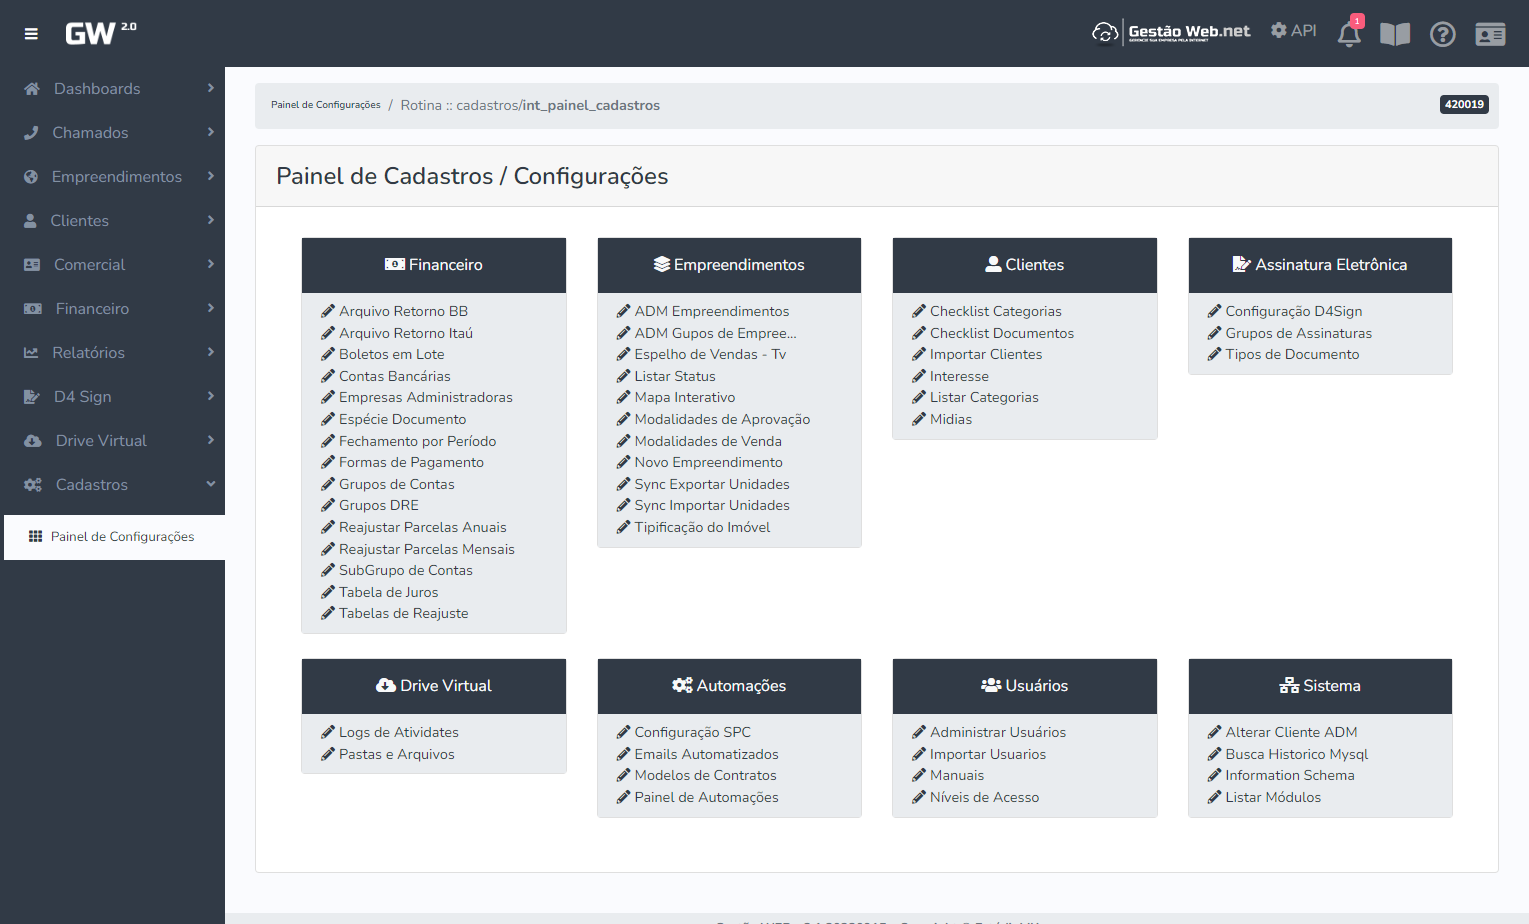Screen dimensions: 1529x924
Task: Click the 420019 badge
Action: coord(1463,105)
